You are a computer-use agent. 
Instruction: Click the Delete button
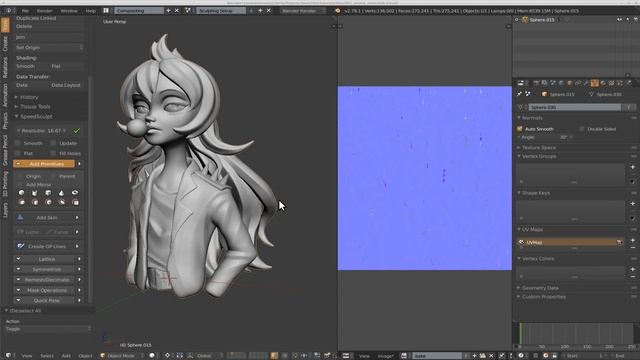point(49,26)
